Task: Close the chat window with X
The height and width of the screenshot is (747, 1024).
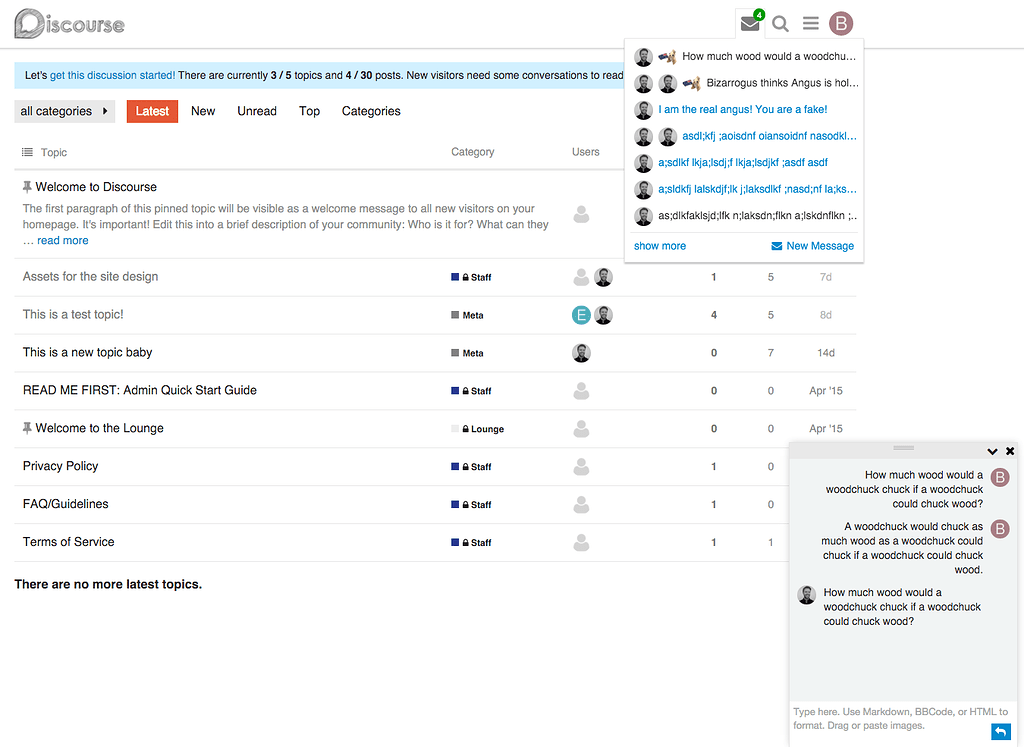Action: point(1010,452)
